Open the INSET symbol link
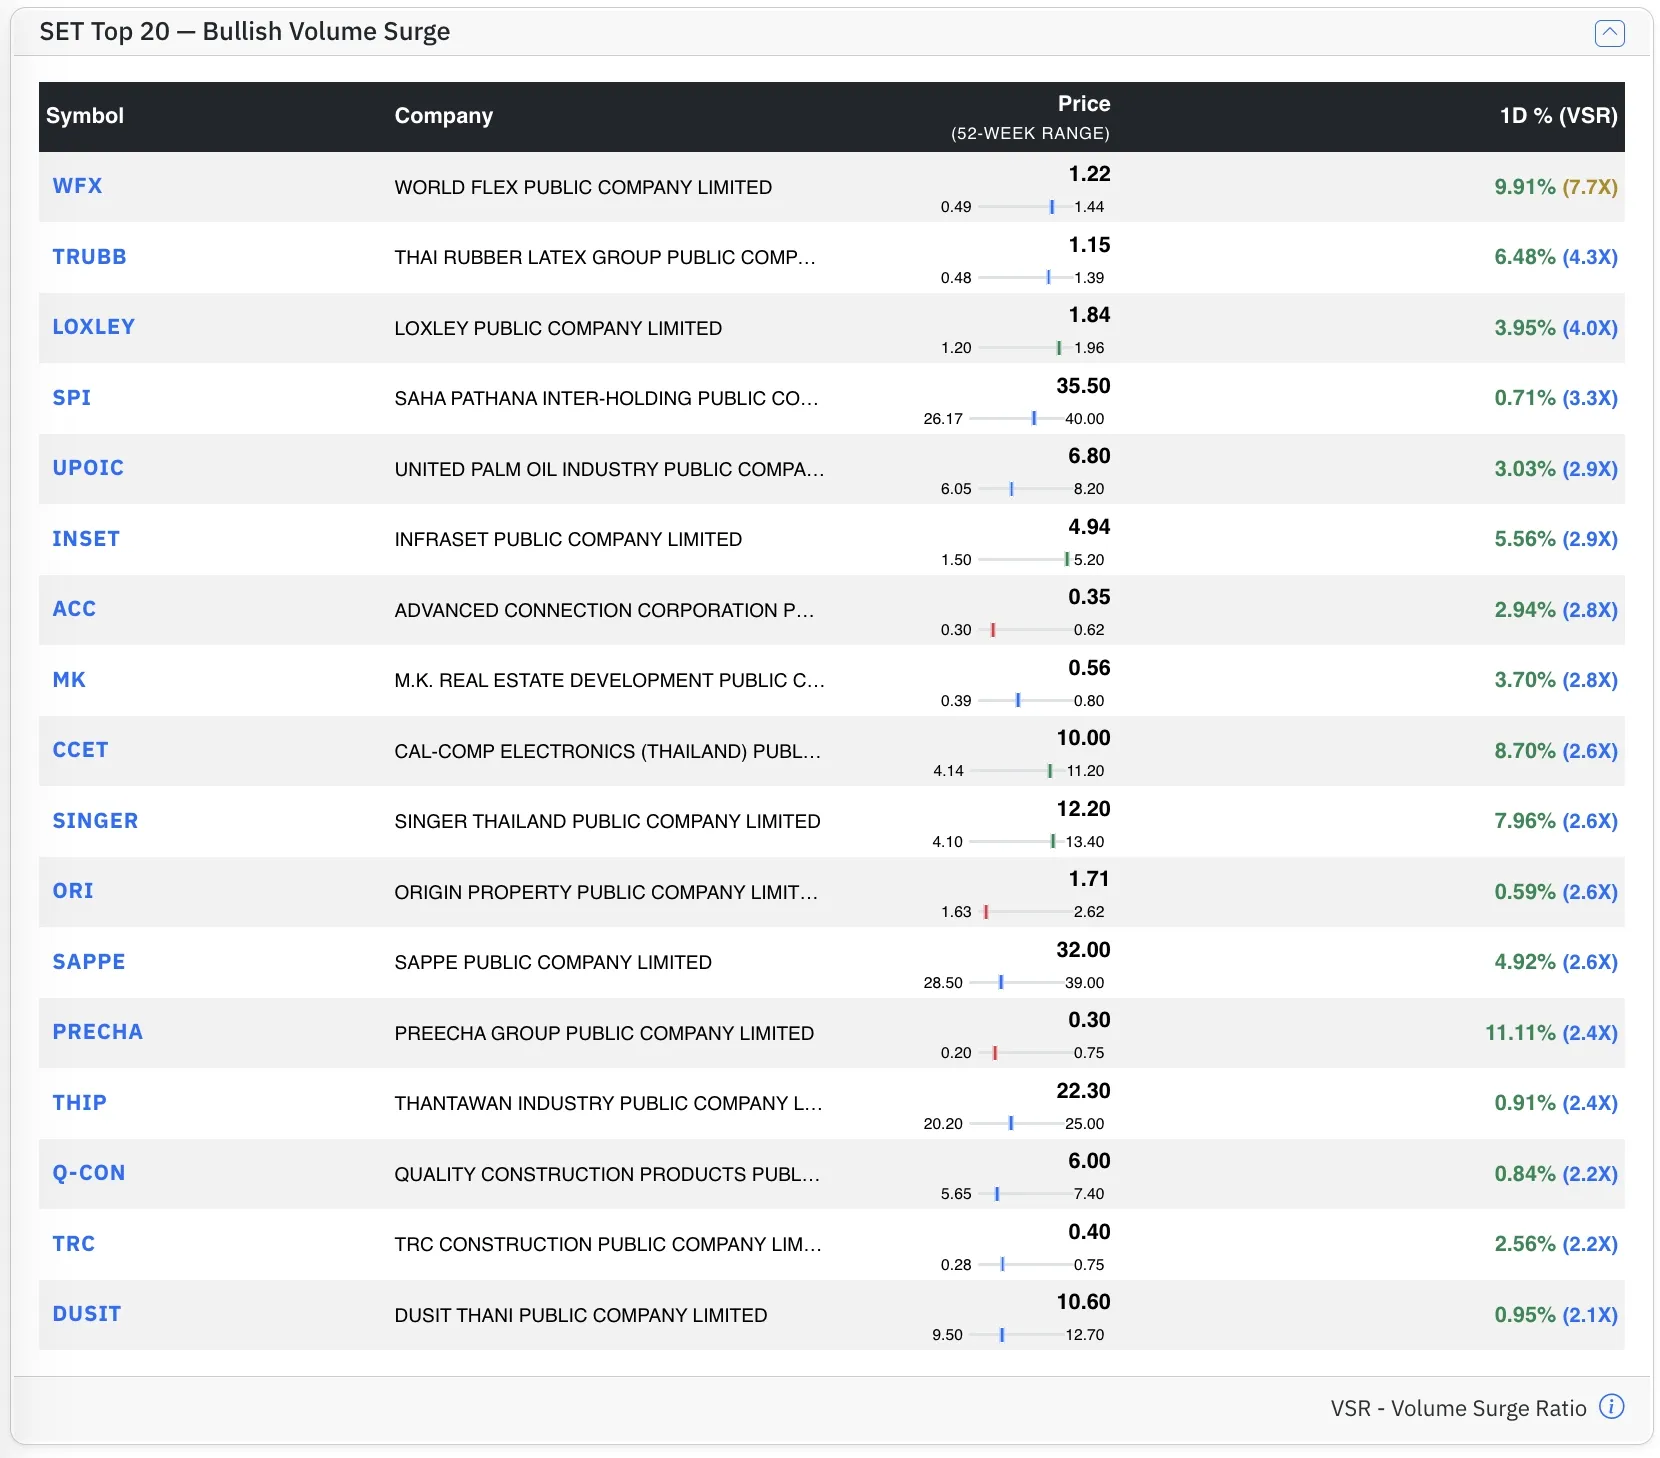Screen dimensions: 1660x1458 pyautogui.click(x=86, y=539)
